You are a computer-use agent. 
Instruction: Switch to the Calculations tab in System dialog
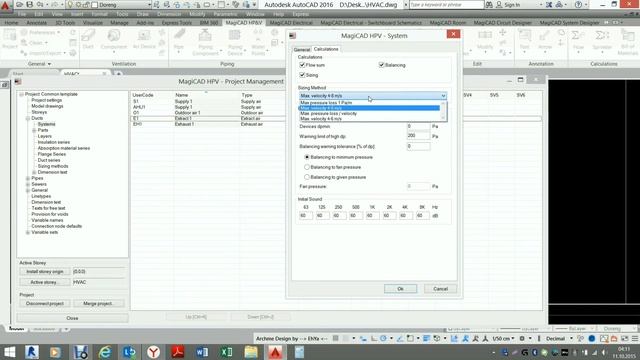pyautogui.click(x=326, y=49)
